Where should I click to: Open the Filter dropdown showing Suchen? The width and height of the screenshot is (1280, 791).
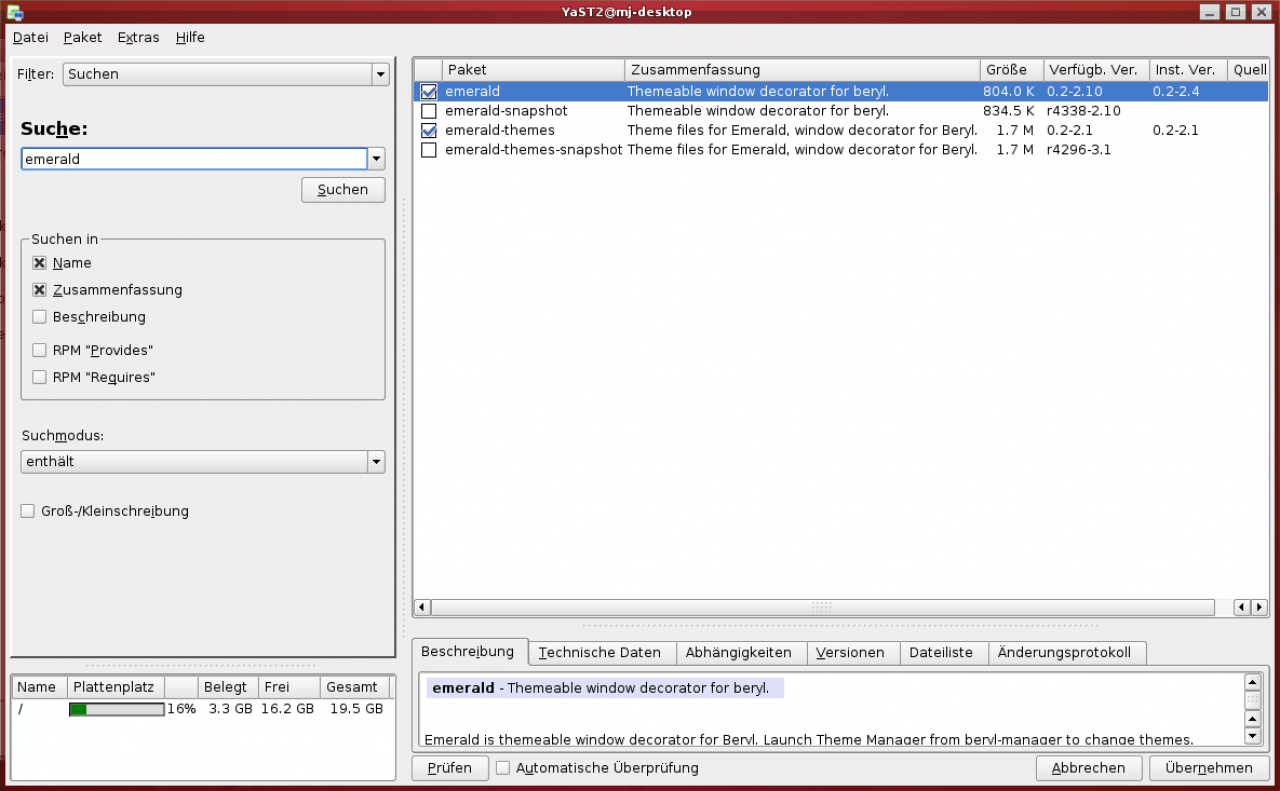[x=226, y=74]
